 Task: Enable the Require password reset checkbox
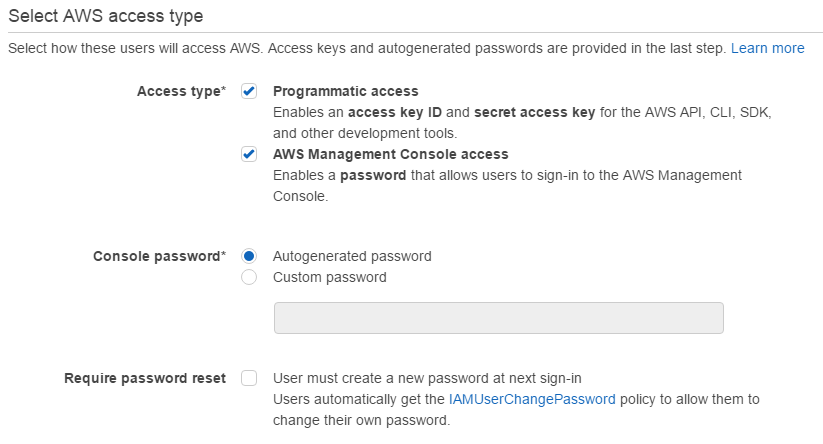click(249, 378)
